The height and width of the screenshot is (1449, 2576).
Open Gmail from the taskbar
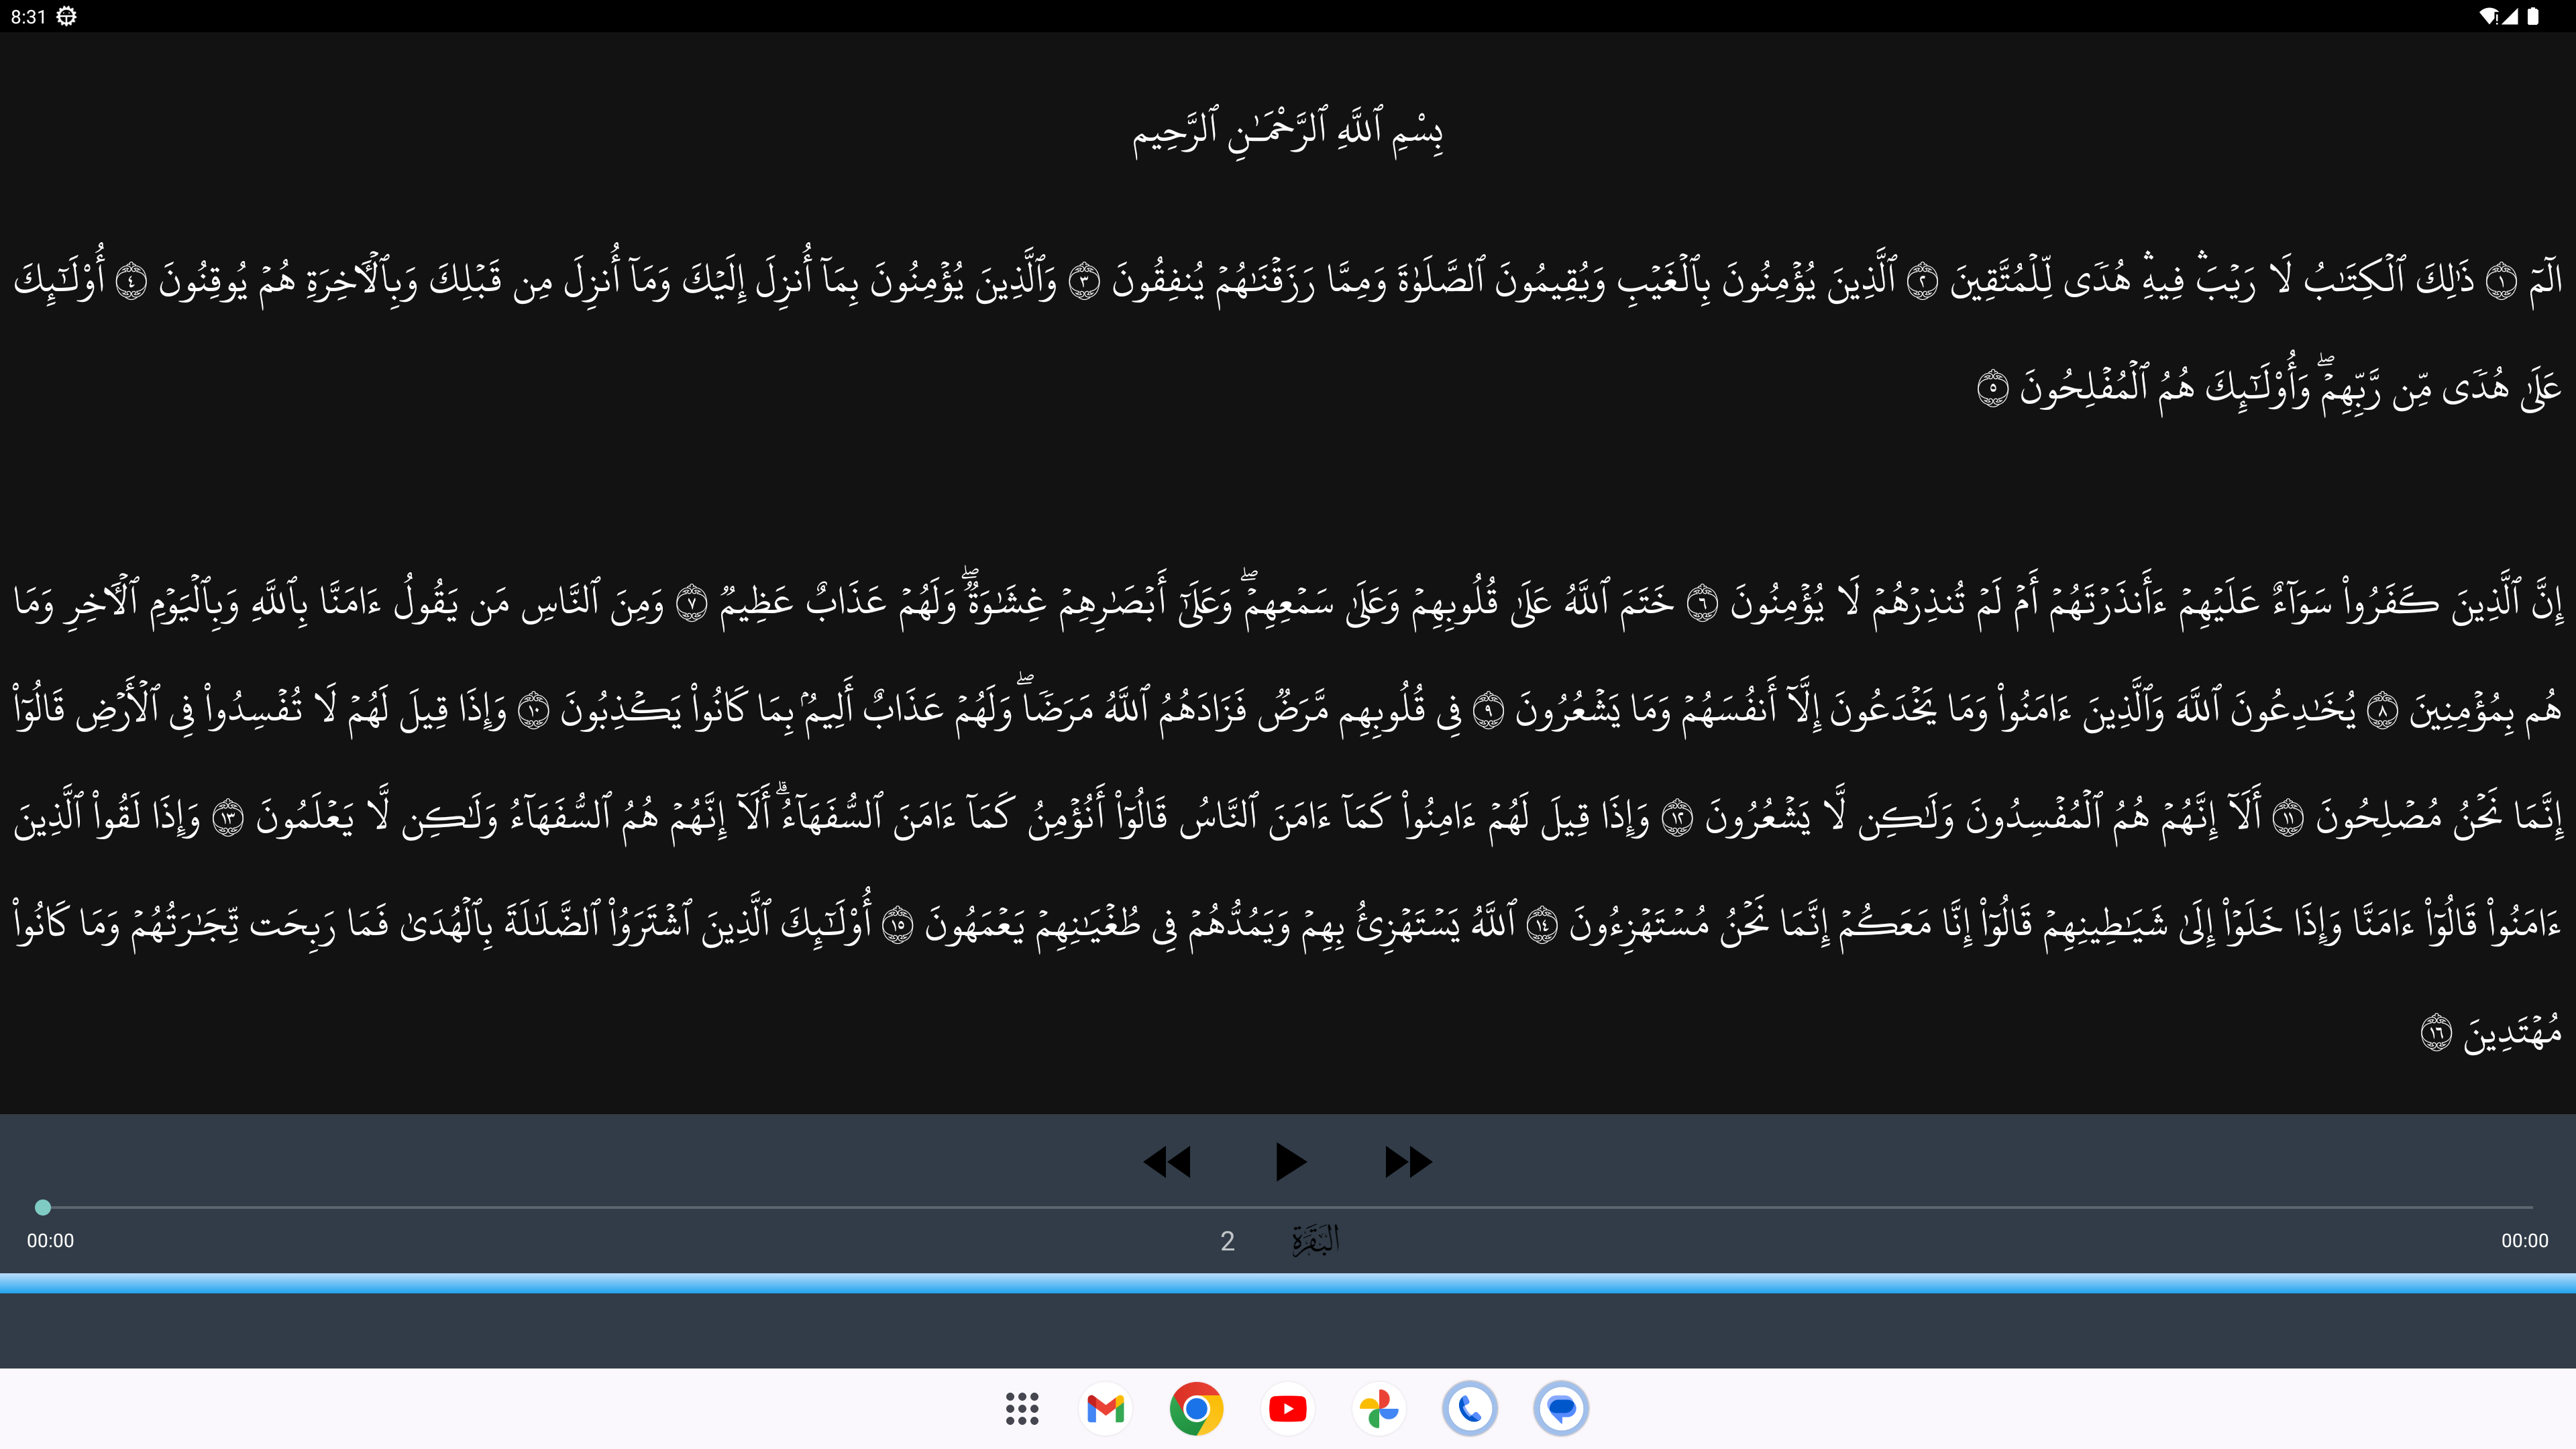click(x=1106, y=1409)
